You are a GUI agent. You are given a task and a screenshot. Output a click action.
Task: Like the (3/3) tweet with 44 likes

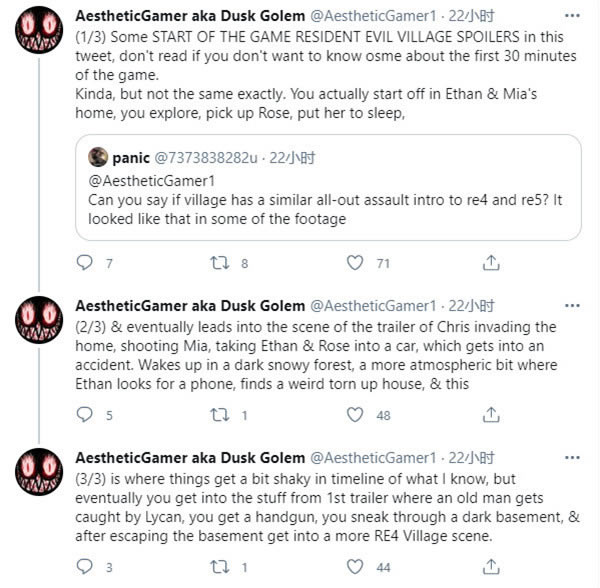click(354, 566)
